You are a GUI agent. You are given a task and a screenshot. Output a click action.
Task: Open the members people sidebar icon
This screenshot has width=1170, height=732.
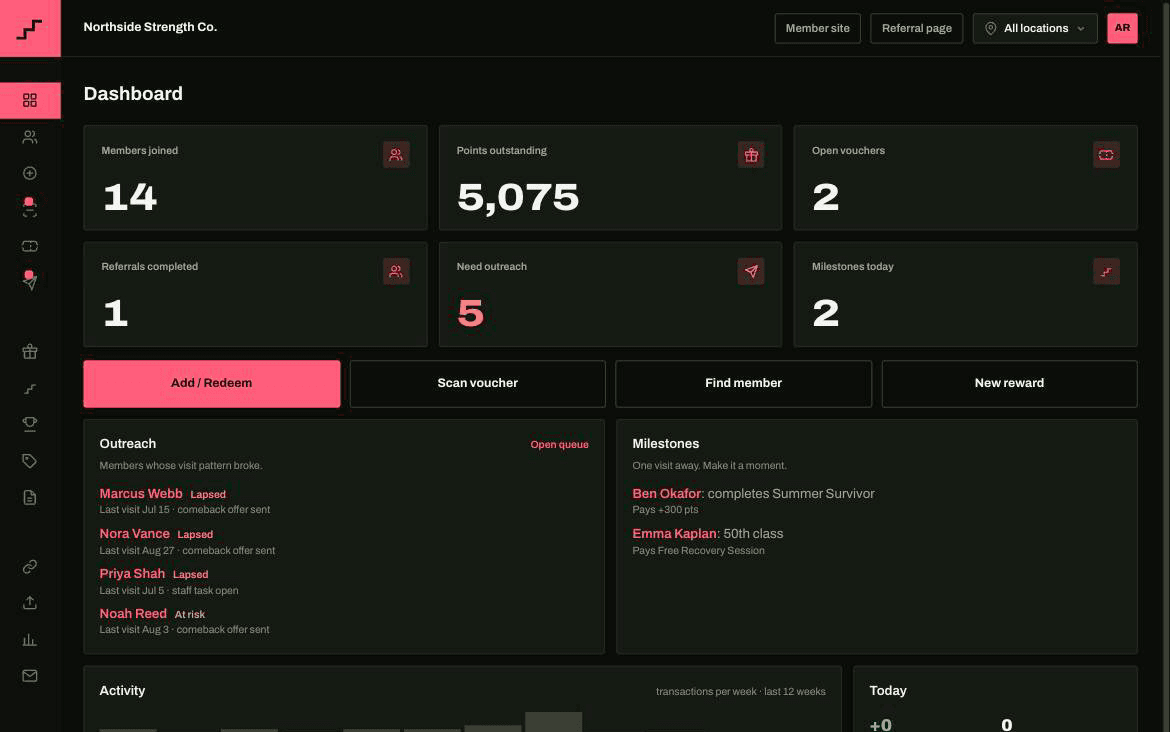pos(30,137)
